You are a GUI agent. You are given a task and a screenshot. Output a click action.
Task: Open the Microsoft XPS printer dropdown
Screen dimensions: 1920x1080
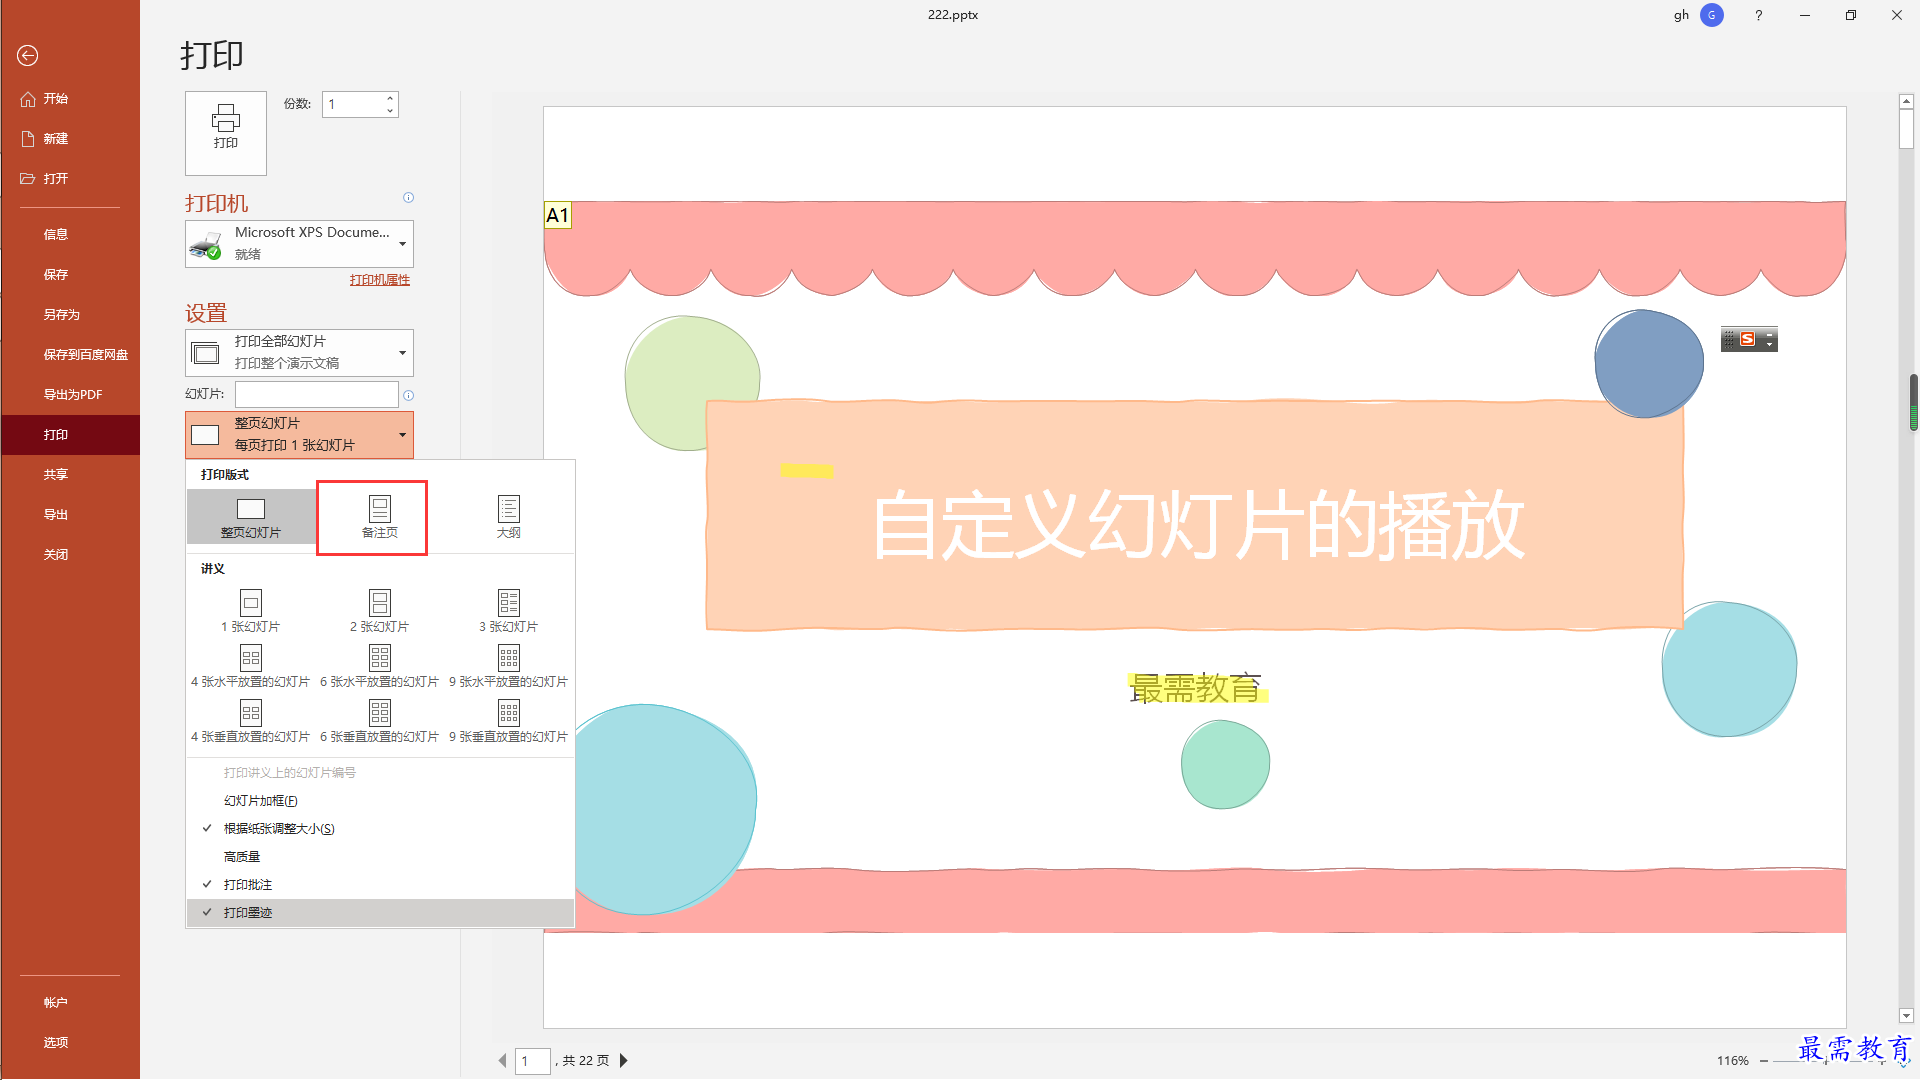coord(299,244)
